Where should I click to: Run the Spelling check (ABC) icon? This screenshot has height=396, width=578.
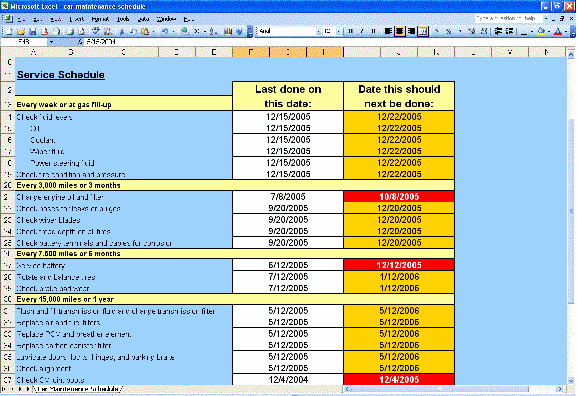tap(96, 31)
